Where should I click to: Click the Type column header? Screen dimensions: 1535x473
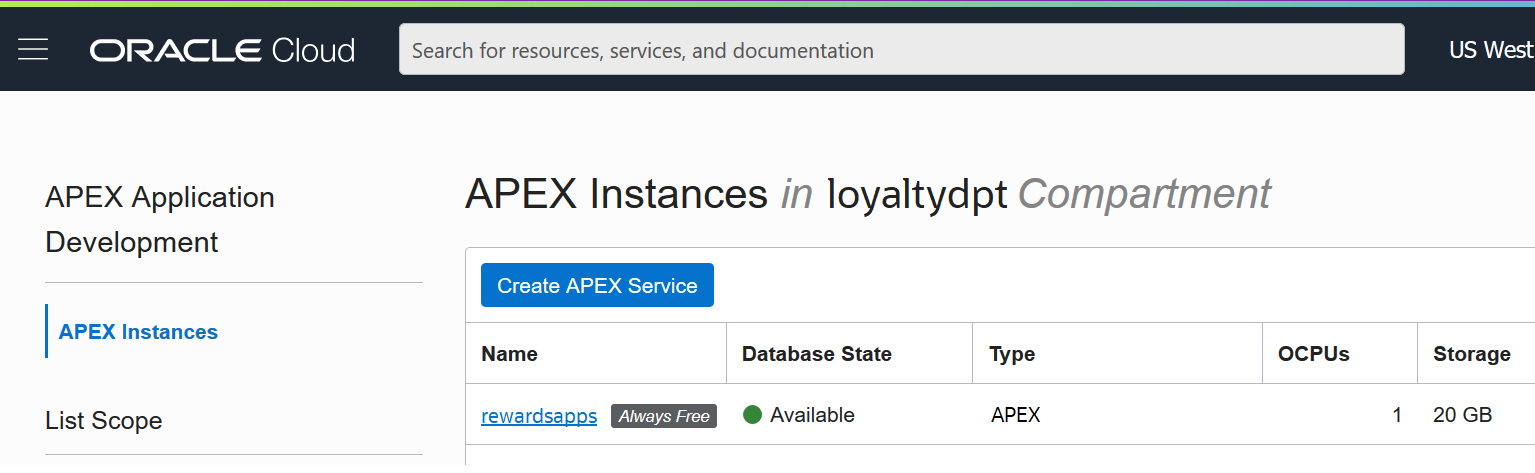pyautogui.click(x=1011, y=354)
